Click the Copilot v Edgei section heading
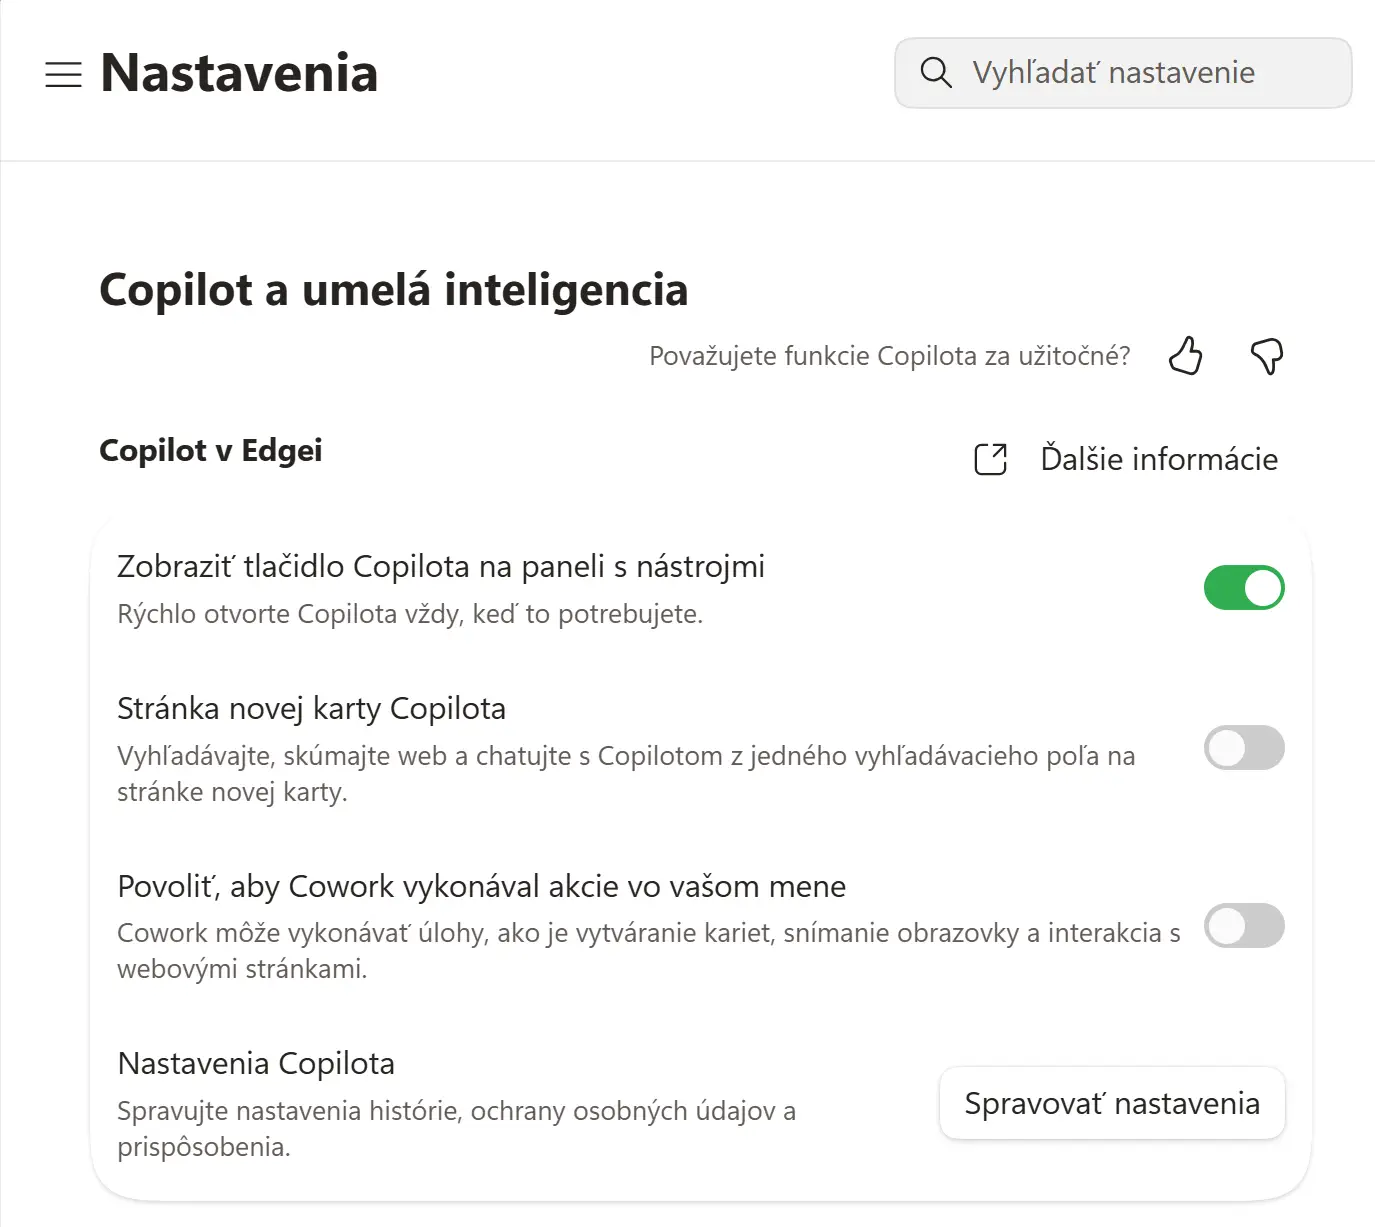This screenshot has height=1227, width=1375. (211, 451)
